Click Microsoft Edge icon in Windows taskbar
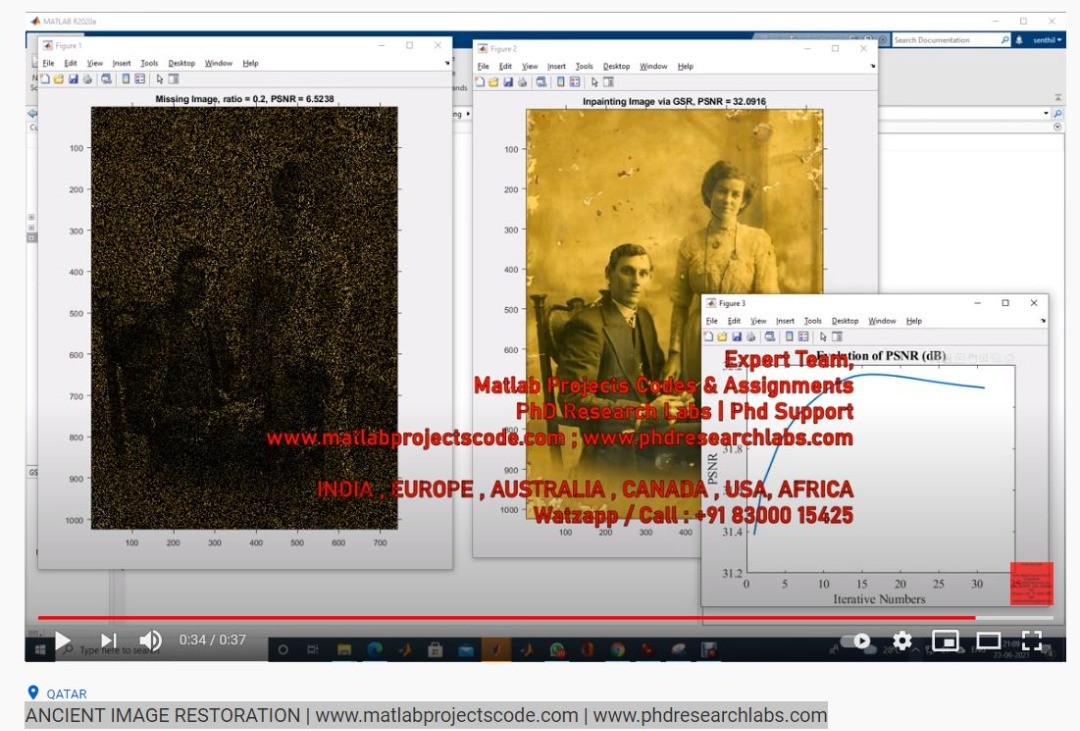Image resolution: width=1080 pixels, height=731 pixels. (375, 649)
